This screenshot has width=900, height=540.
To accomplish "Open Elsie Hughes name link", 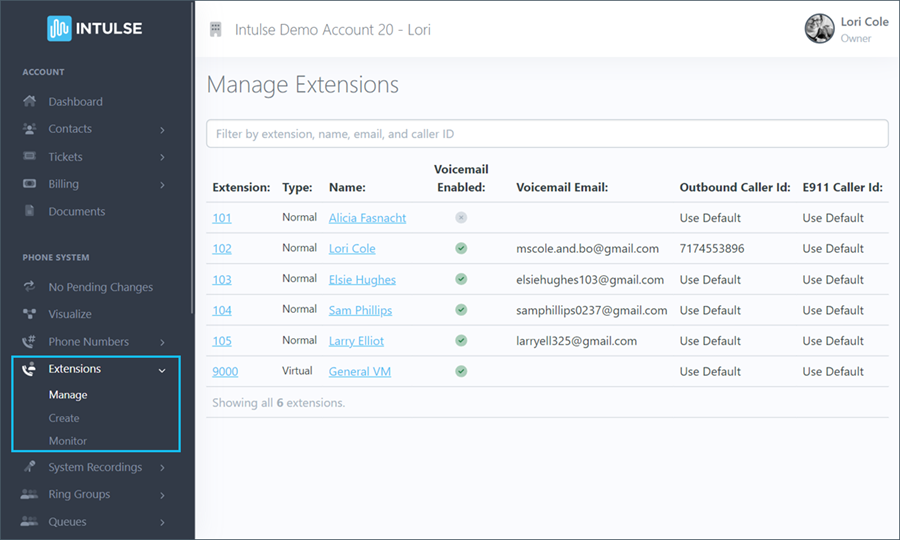I will point(362,279).
